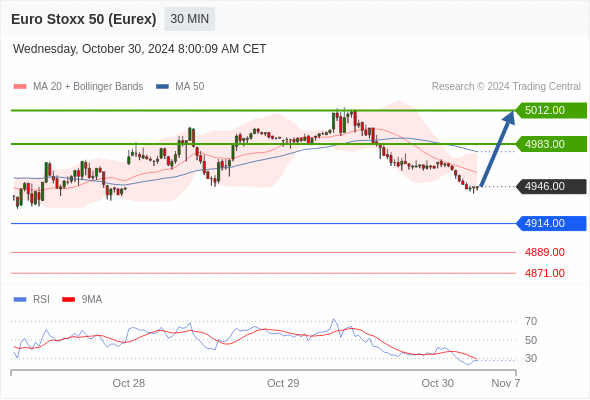This screenshot has height=400, width=590.
Task: Click the RSI legend label
Action: pos(41,300)
